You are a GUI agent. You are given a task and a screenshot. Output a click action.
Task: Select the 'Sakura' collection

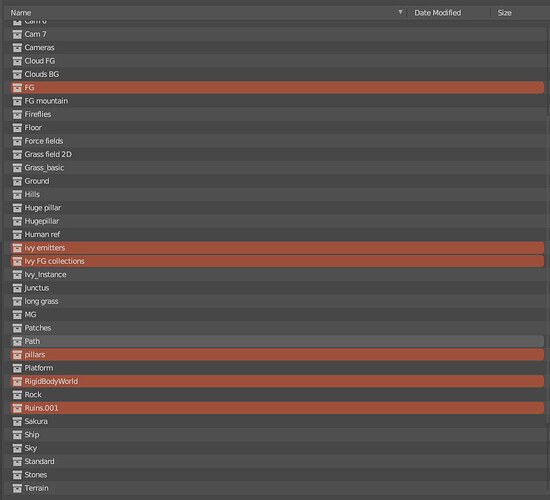(x=277, y=421)
